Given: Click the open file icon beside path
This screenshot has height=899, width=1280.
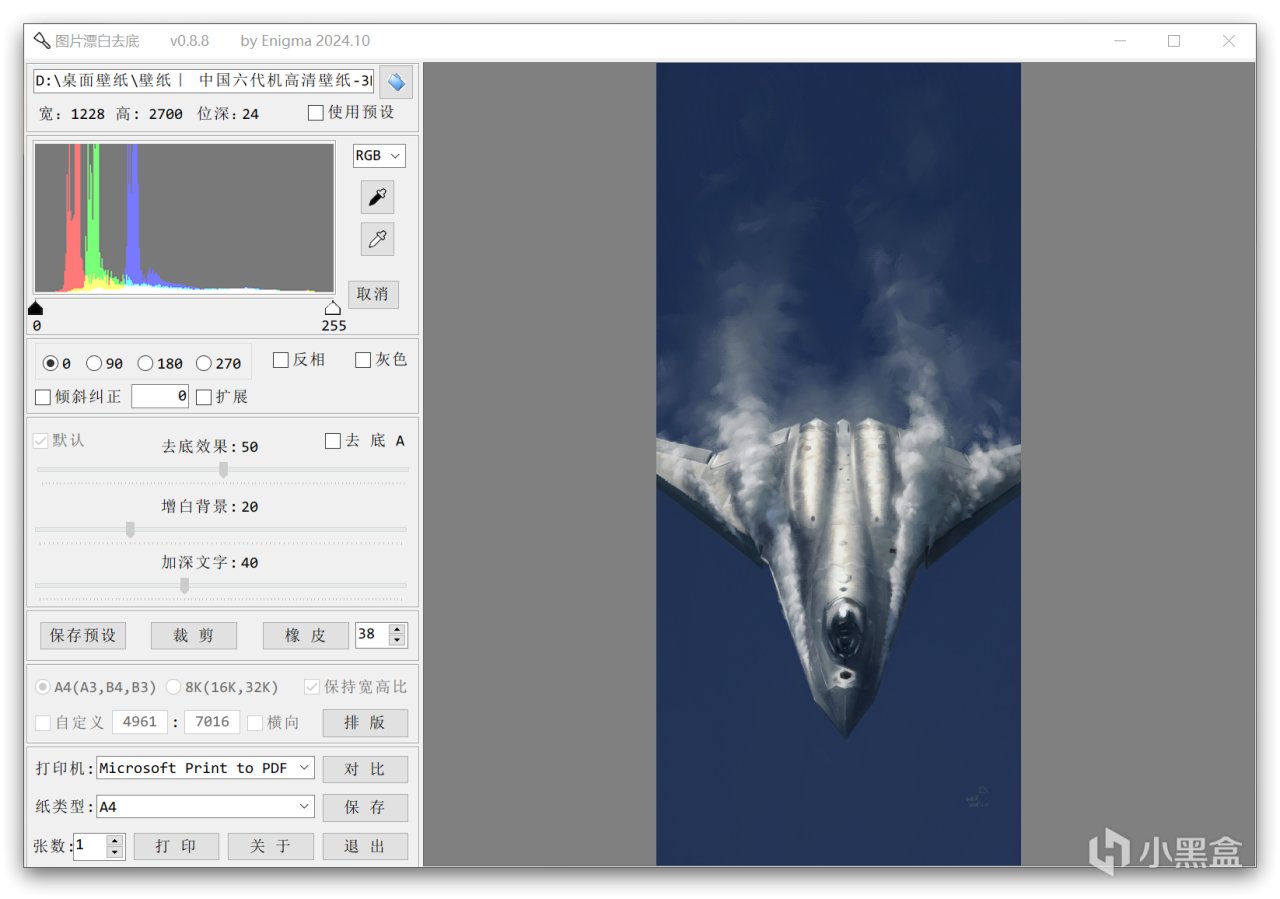Looking at the screenshot, I should click(396, 82).
